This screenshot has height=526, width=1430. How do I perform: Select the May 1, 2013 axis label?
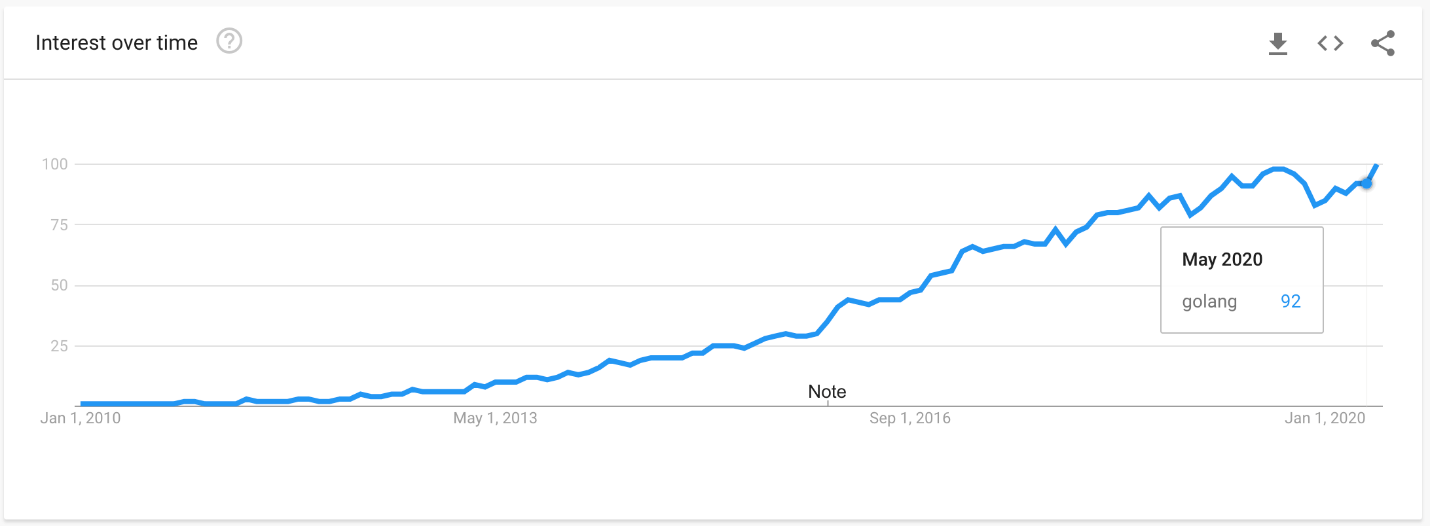click(495, 418)
